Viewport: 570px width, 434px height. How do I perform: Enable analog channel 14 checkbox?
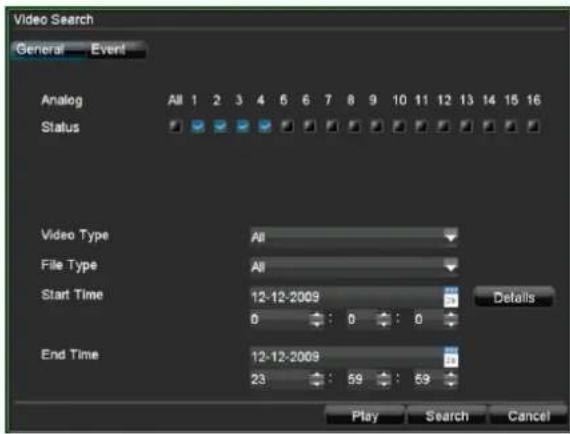click(489, 126)
